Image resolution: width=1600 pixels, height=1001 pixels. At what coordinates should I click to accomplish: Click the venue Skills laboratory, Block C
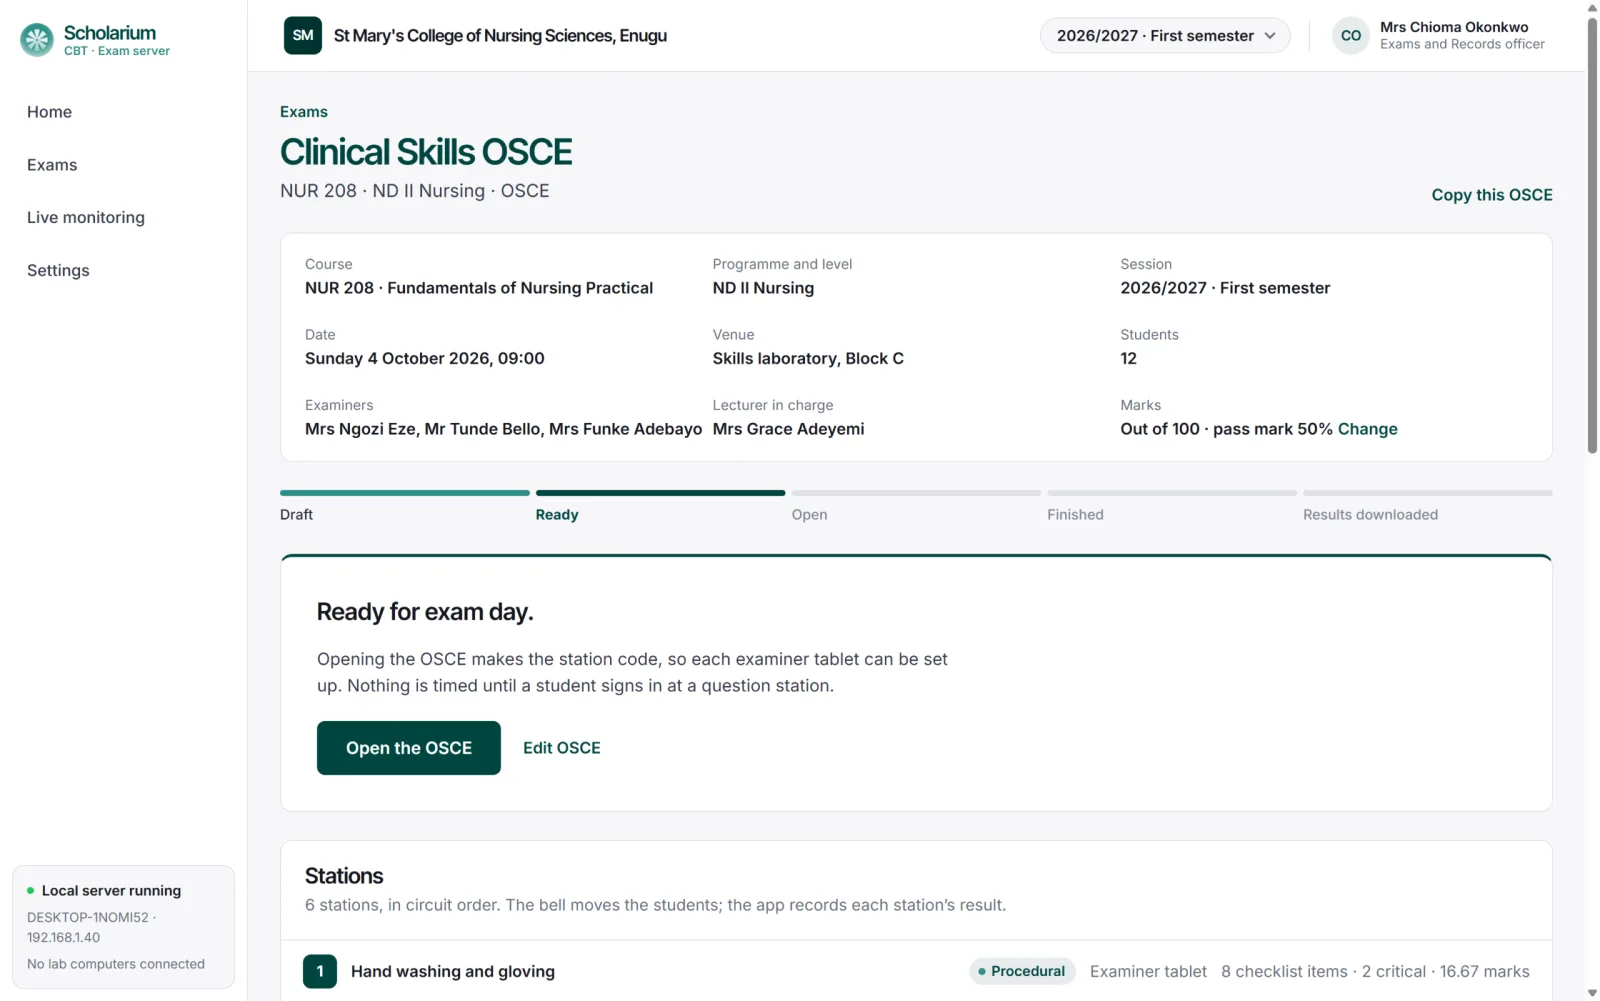pyautogui.click(x=808, y=358)
